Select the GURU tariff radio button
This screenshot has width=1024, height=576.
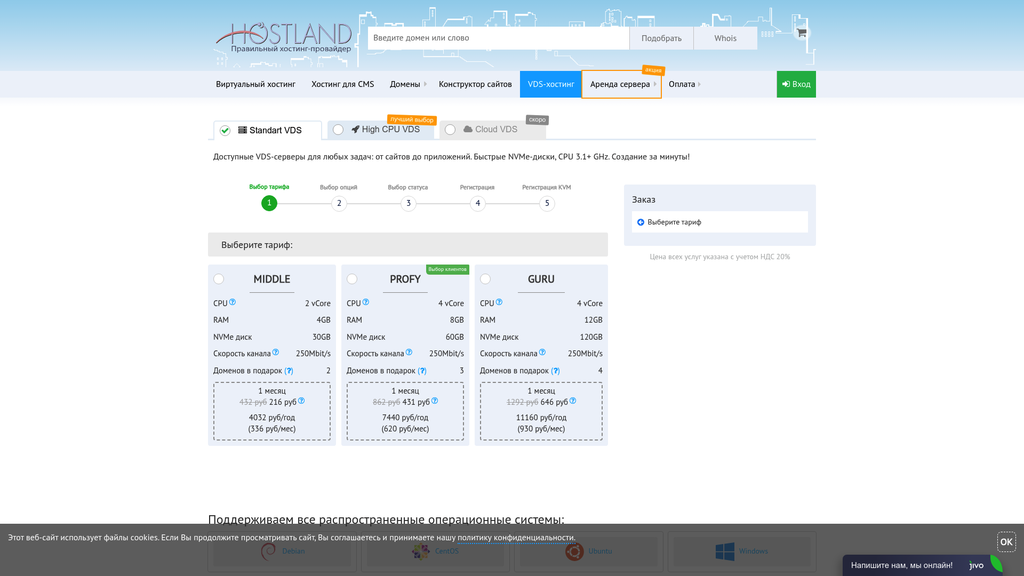[486, 279]
